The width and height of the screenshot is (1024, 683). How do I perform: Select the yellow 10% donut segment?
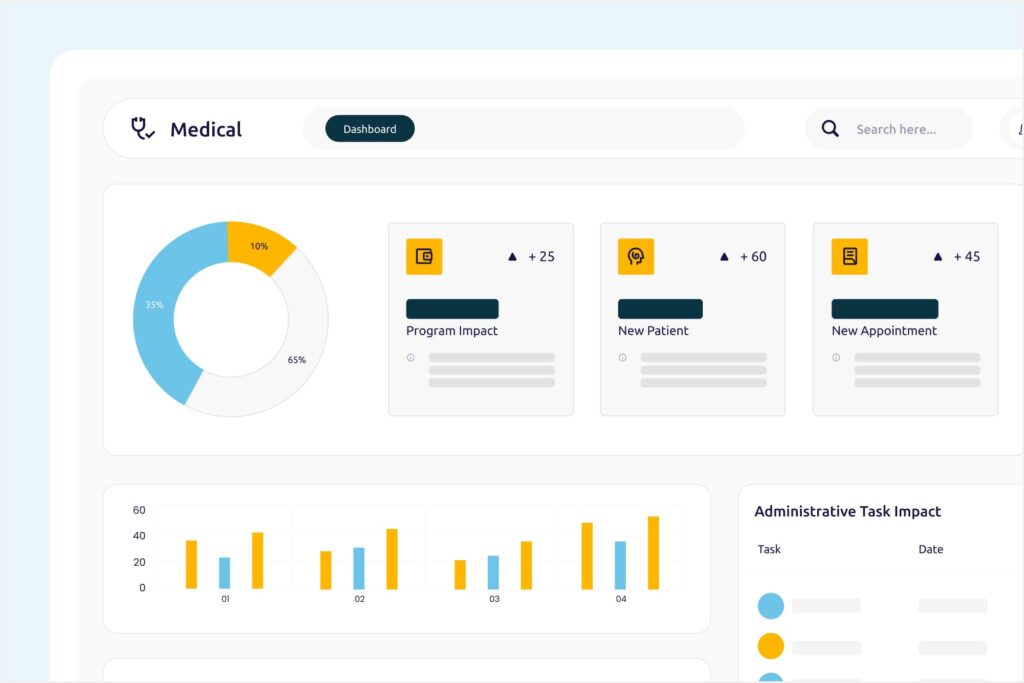(259, 245)
